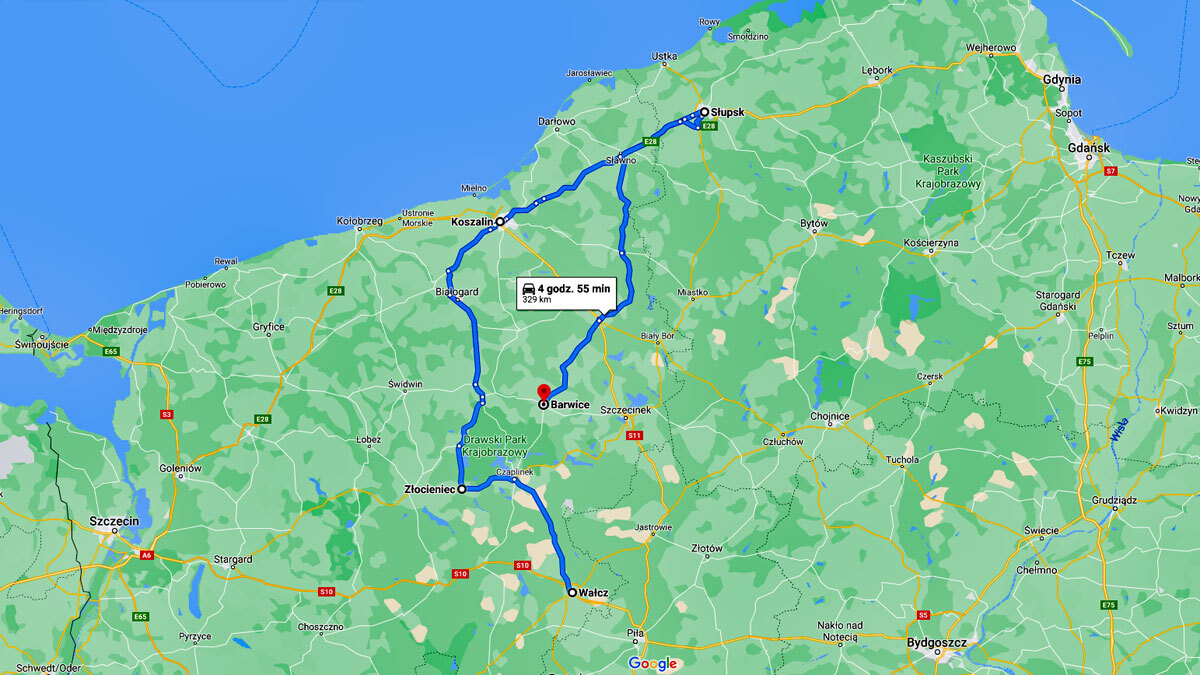
Task: Click the Google logo at the bottom
Action: (x=653, y=664)
